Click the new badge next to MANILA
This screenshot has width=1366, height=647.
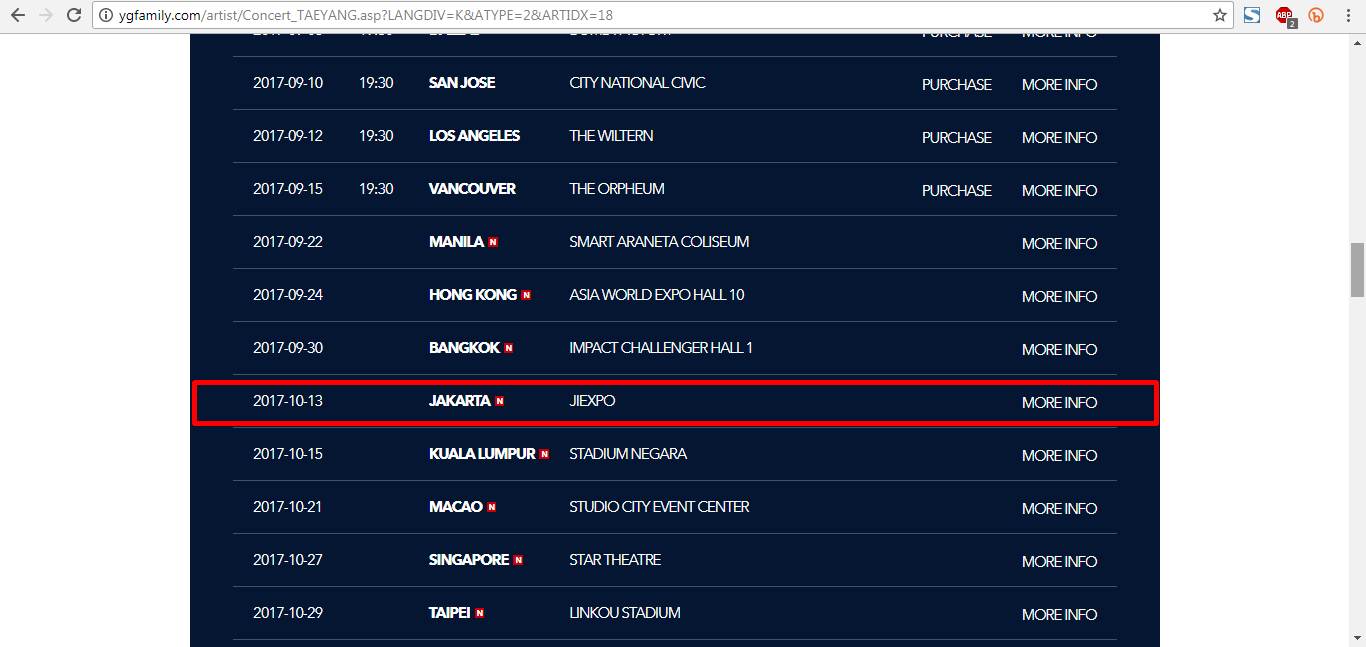[x=493, y=242]
